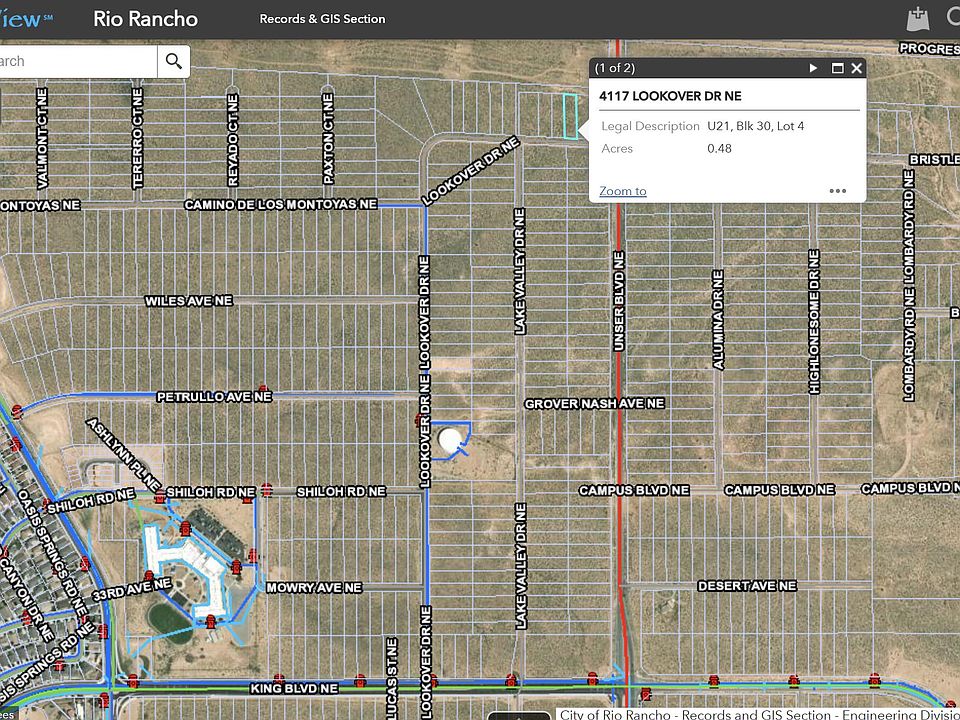This screenshot has height=720, width=960.
Task: Select the white water tank circle on map
Action: click(453, 438)
